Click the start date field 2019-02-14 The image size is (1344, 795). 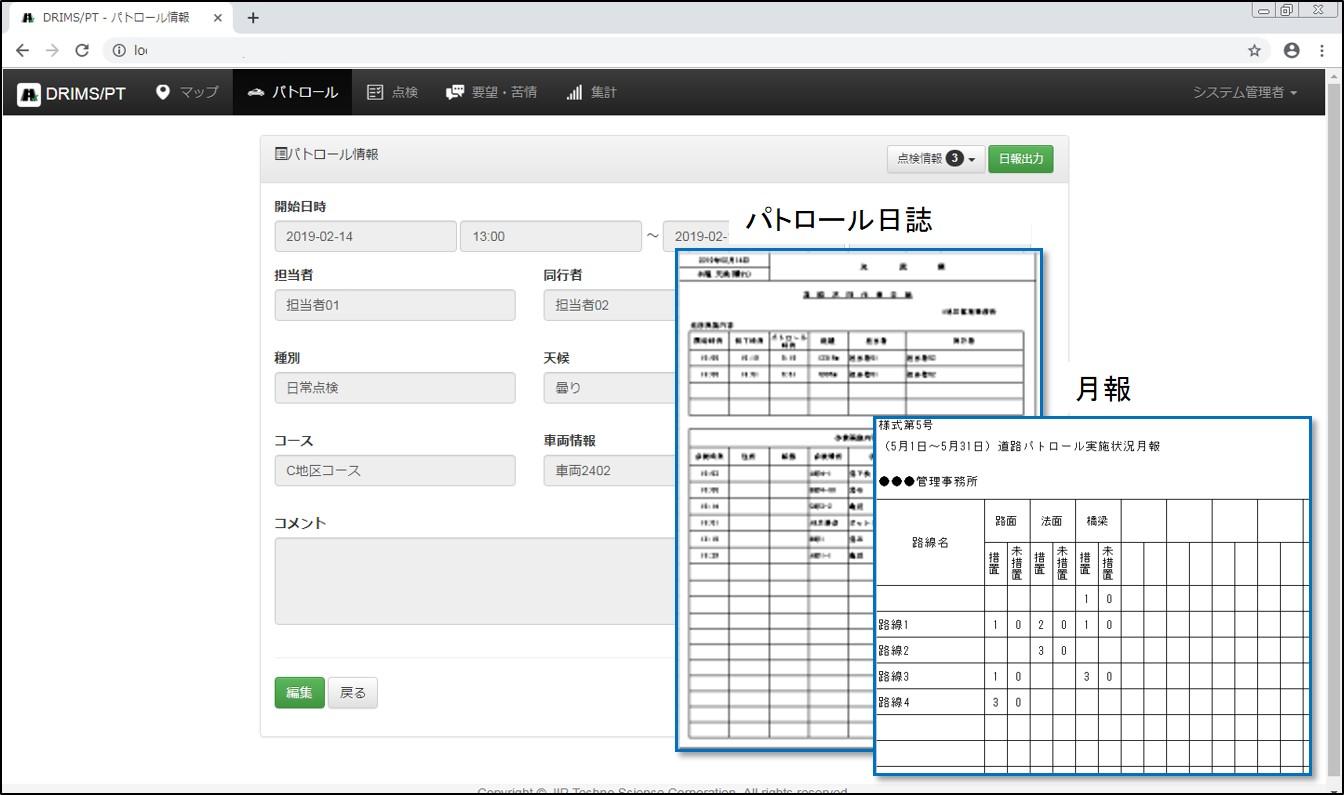tap(365, 237)
